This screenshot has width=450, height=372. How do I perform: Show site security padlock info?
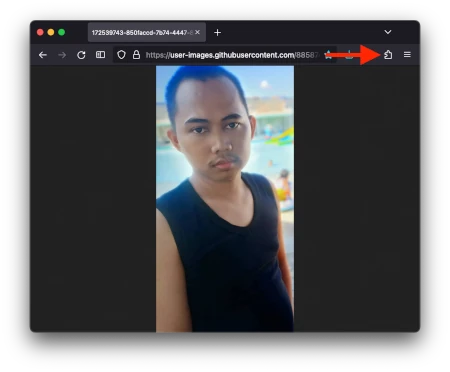[136, 55]
